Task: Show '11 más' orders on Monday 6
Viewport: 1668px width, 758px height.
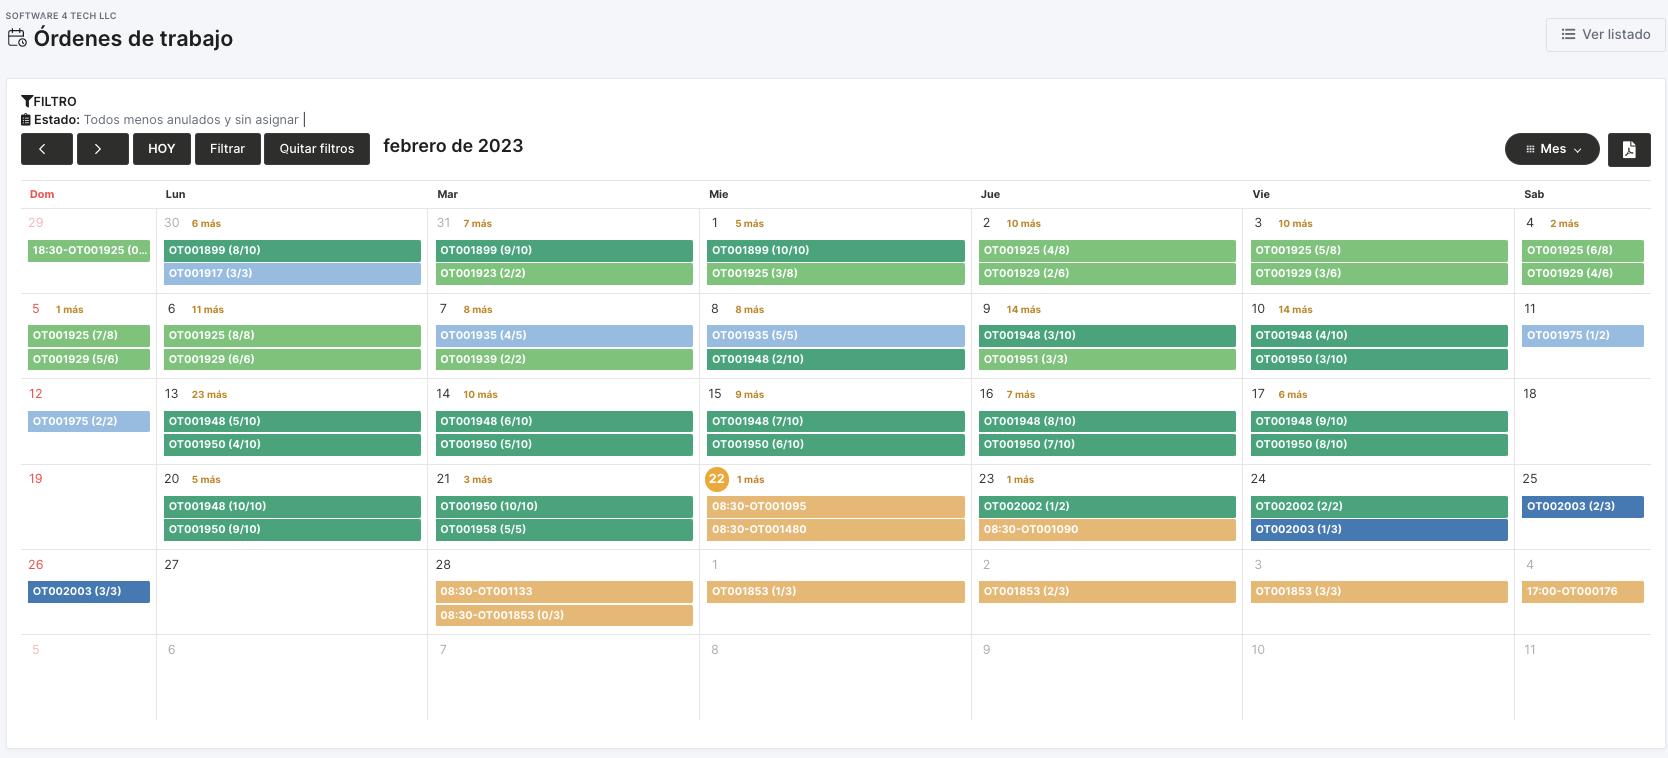Action: (207, 310)
